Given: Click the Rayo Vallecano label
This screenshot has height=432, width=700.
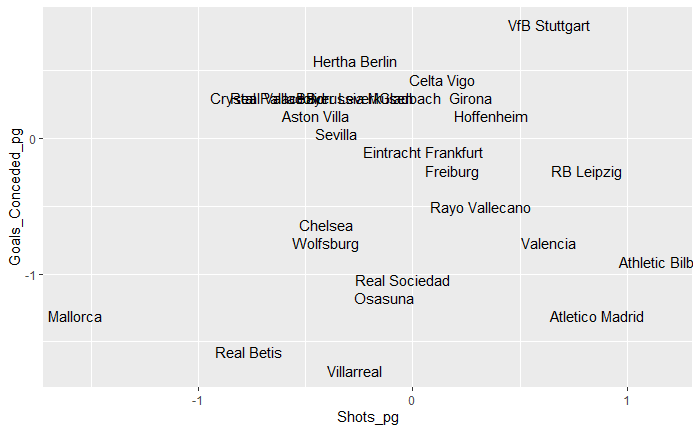Looking at the screenshot, I should pos(480,208).
